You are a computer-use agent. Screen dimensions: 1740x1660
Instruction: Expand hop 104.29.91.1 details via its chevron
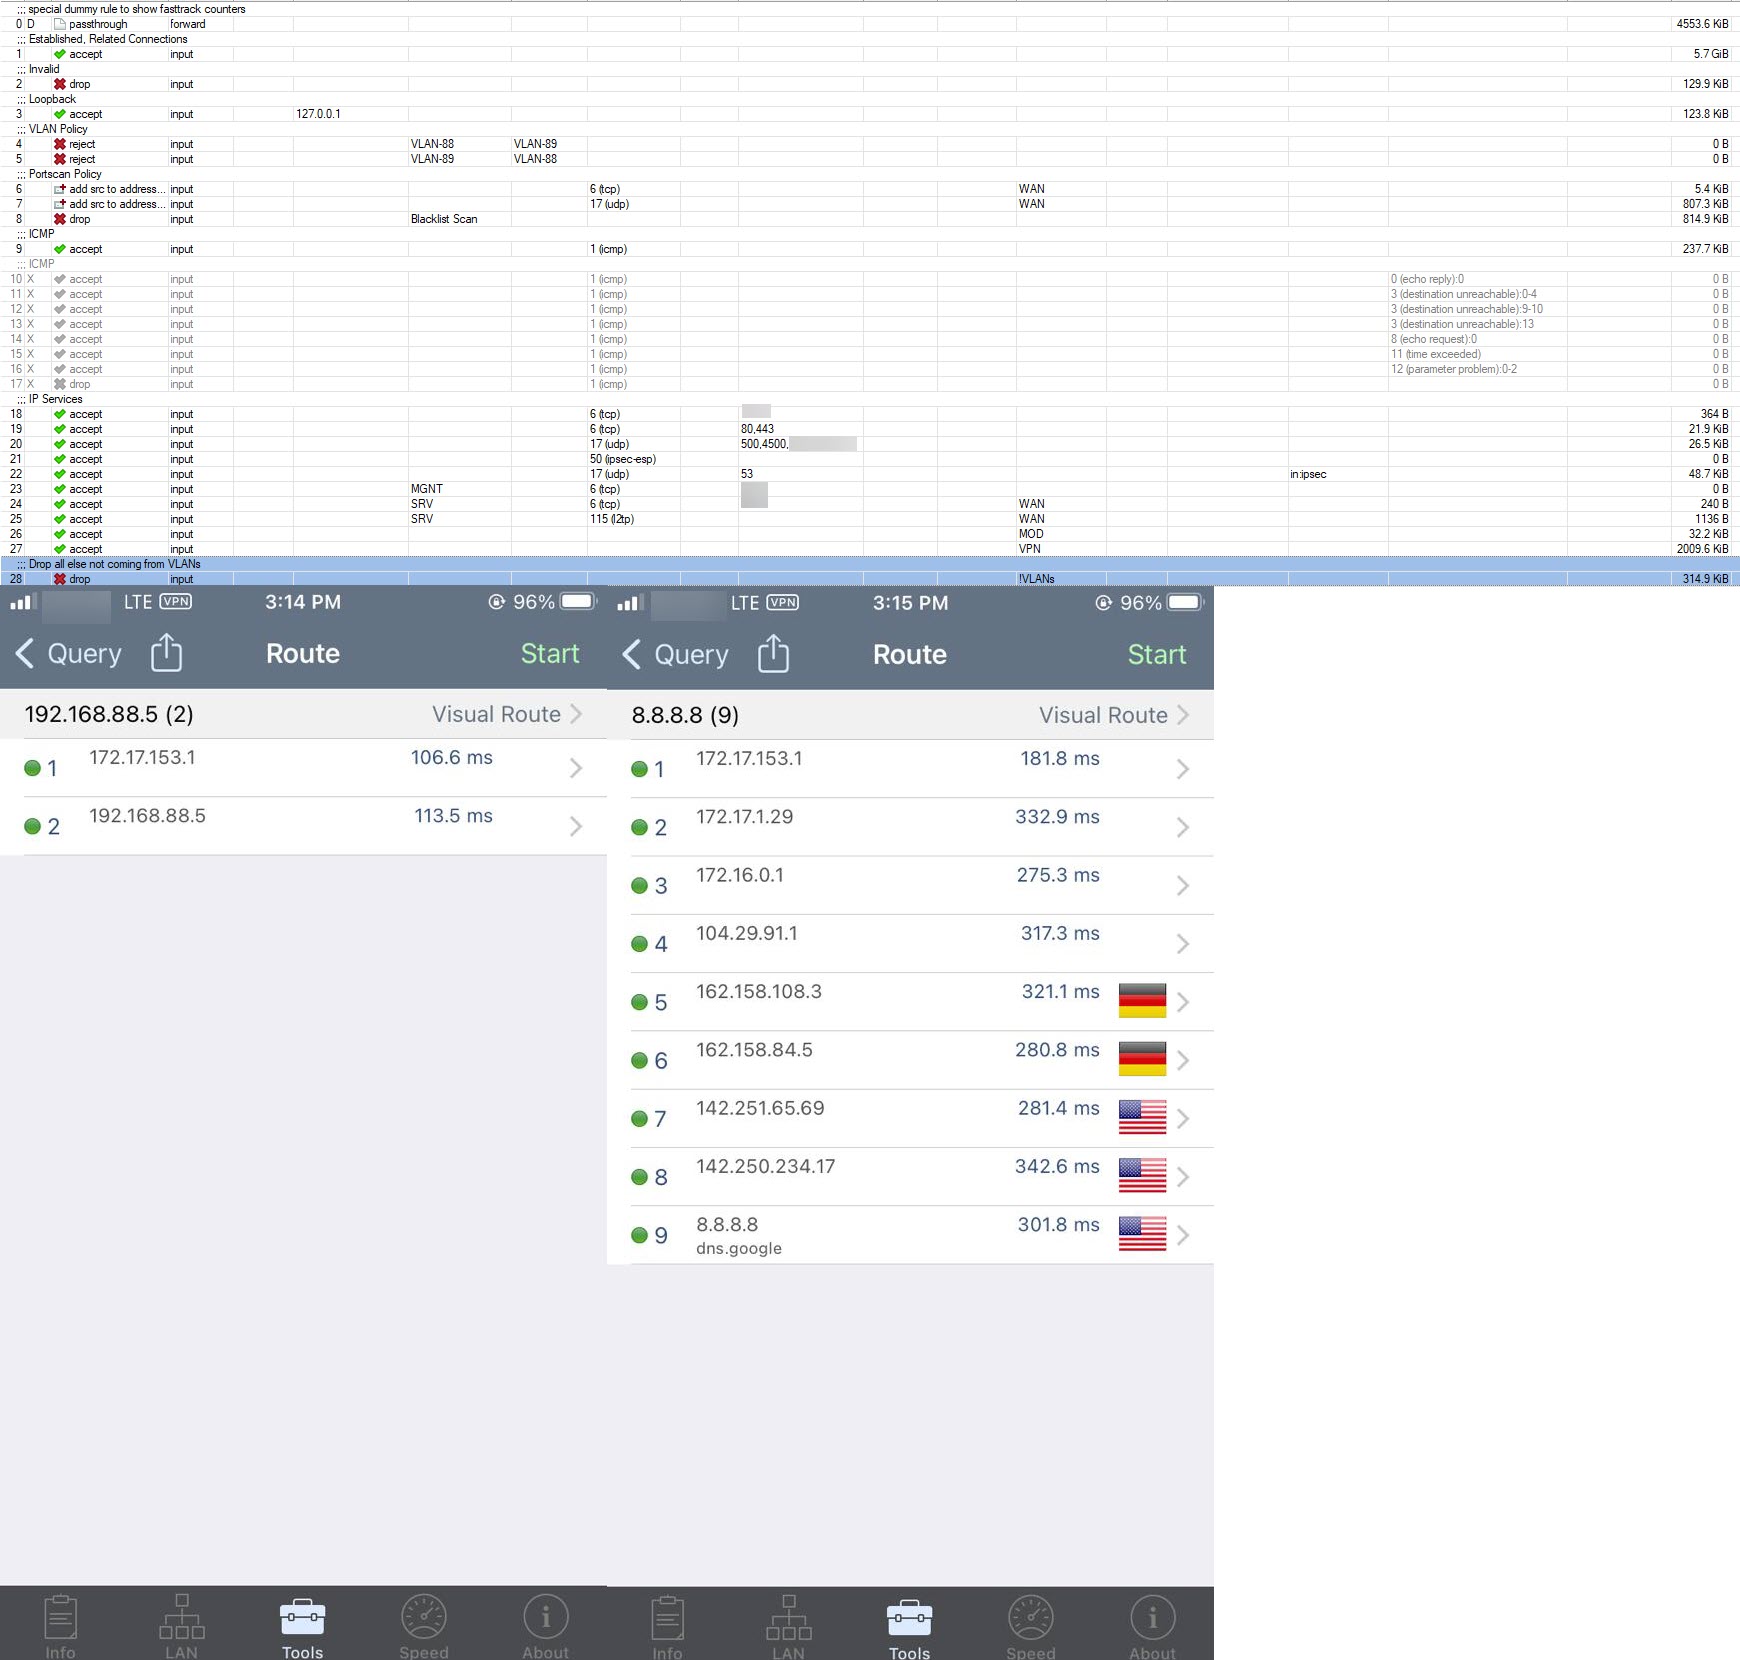click(1183, 944)
